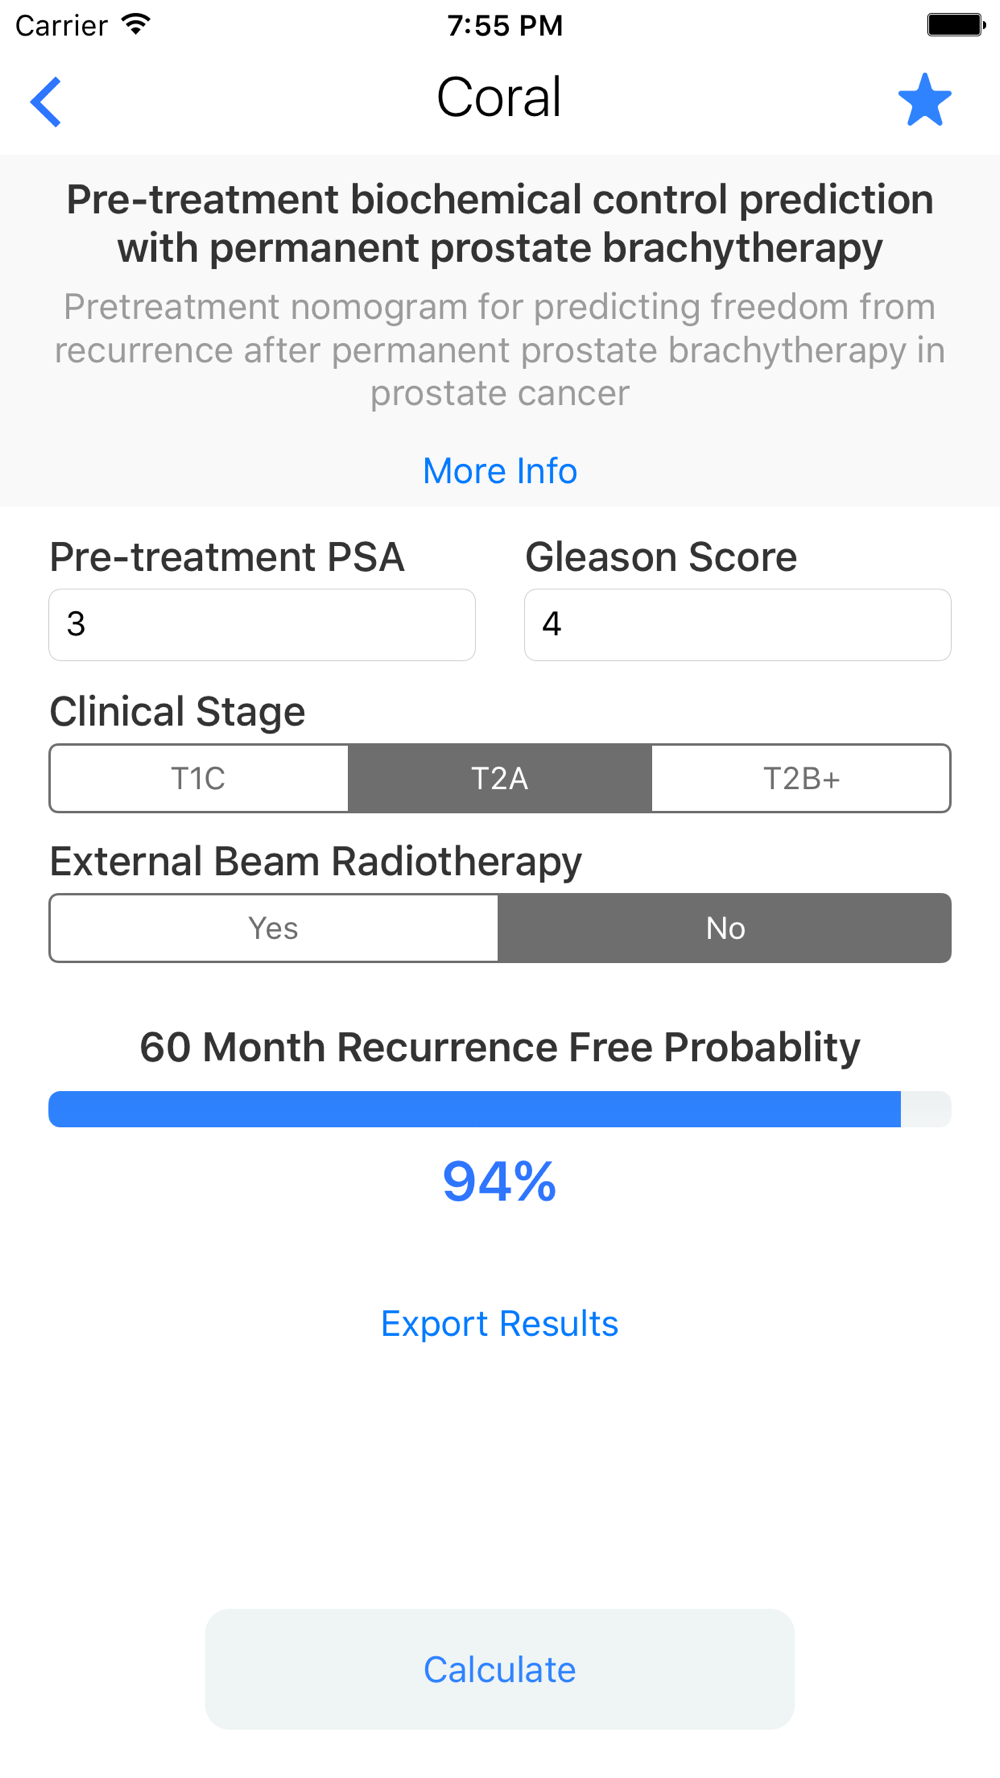
Task: Select the T2B+ clinical stage
Action: [x=801, y=778]
